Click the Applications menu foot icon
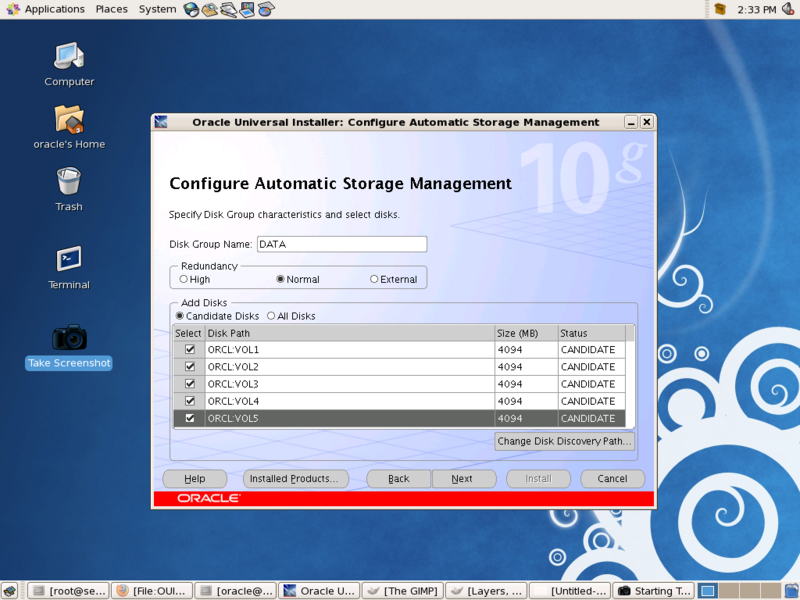Image resolution: width=800 pixels, height=600 pixels. point(12,9)
